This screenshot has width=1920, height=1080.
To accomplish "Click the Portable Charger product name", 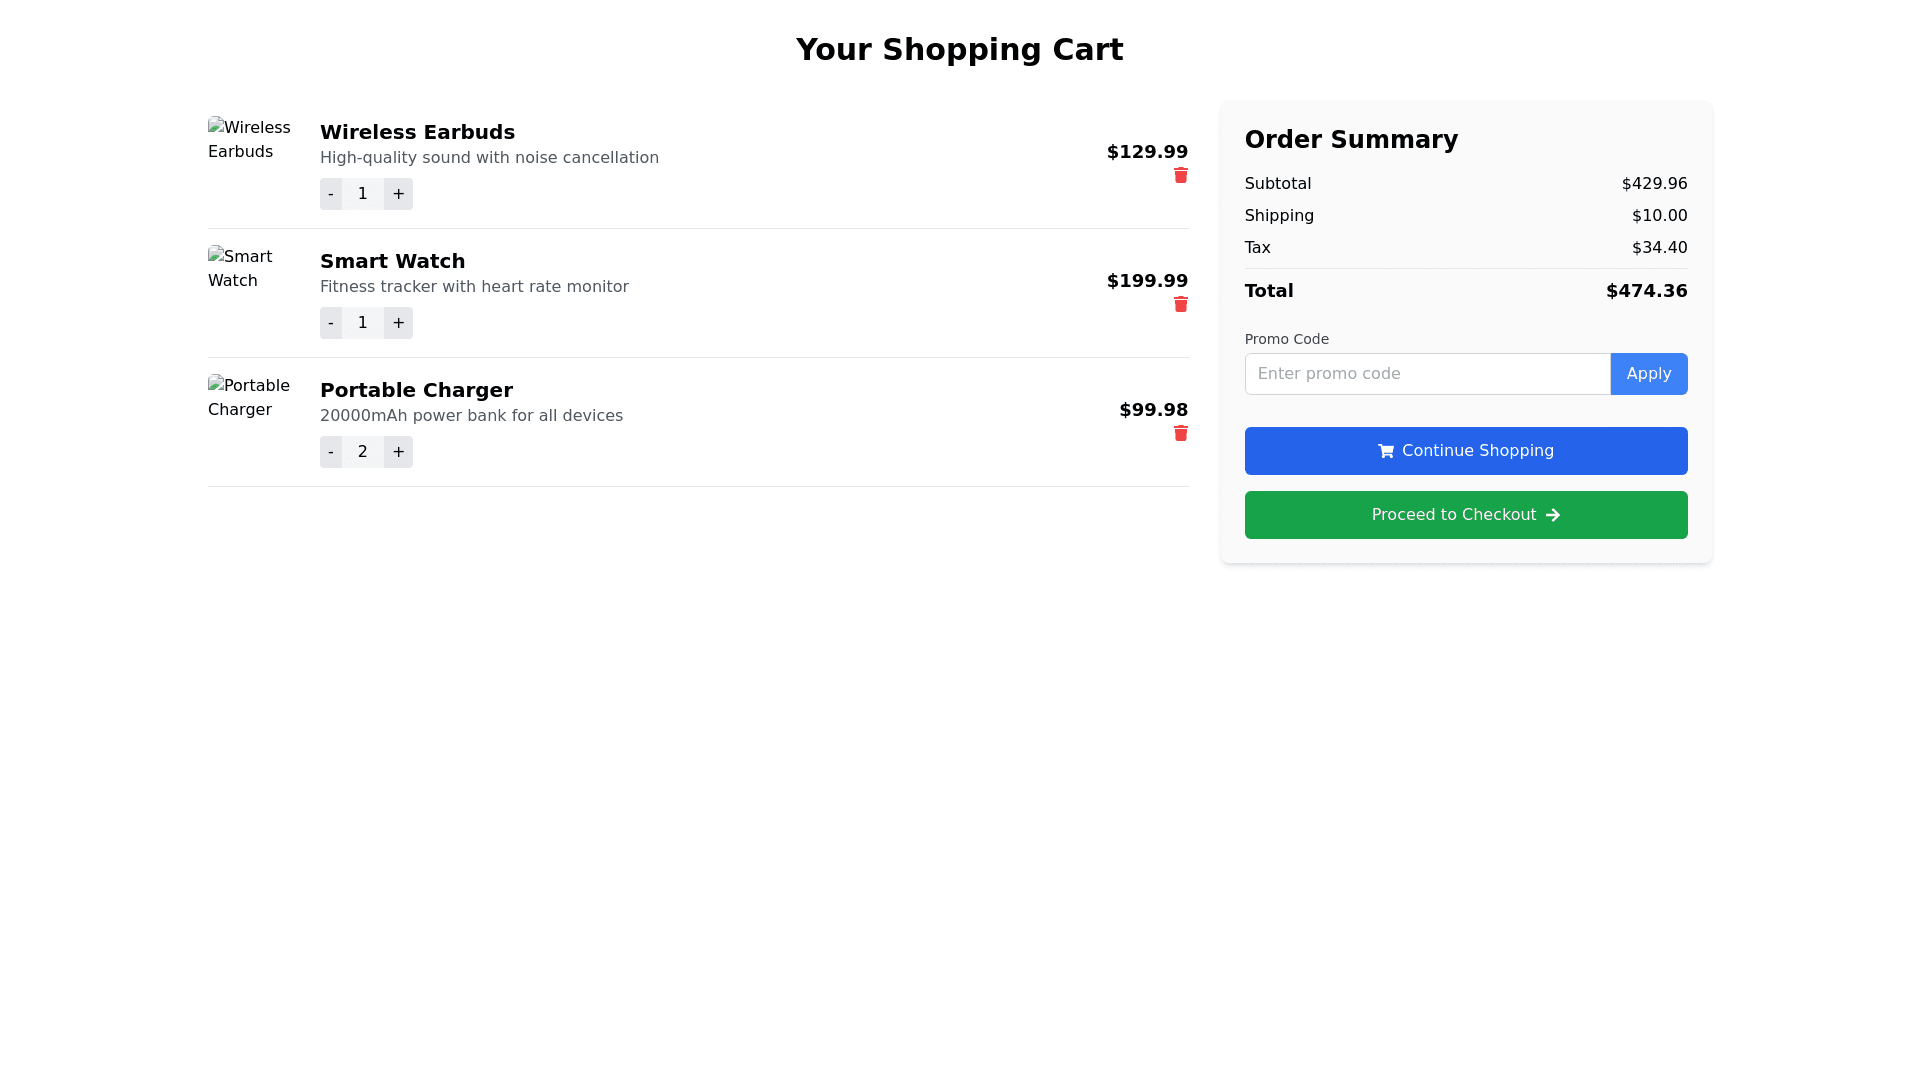I will tap(416, 390).
